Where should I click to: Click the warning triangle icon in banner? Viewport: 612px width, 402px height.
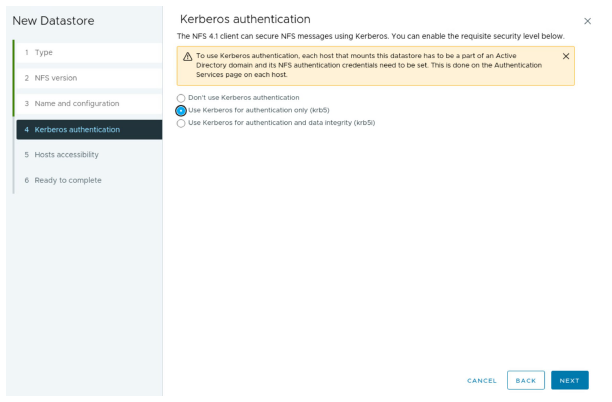(187, 56)
